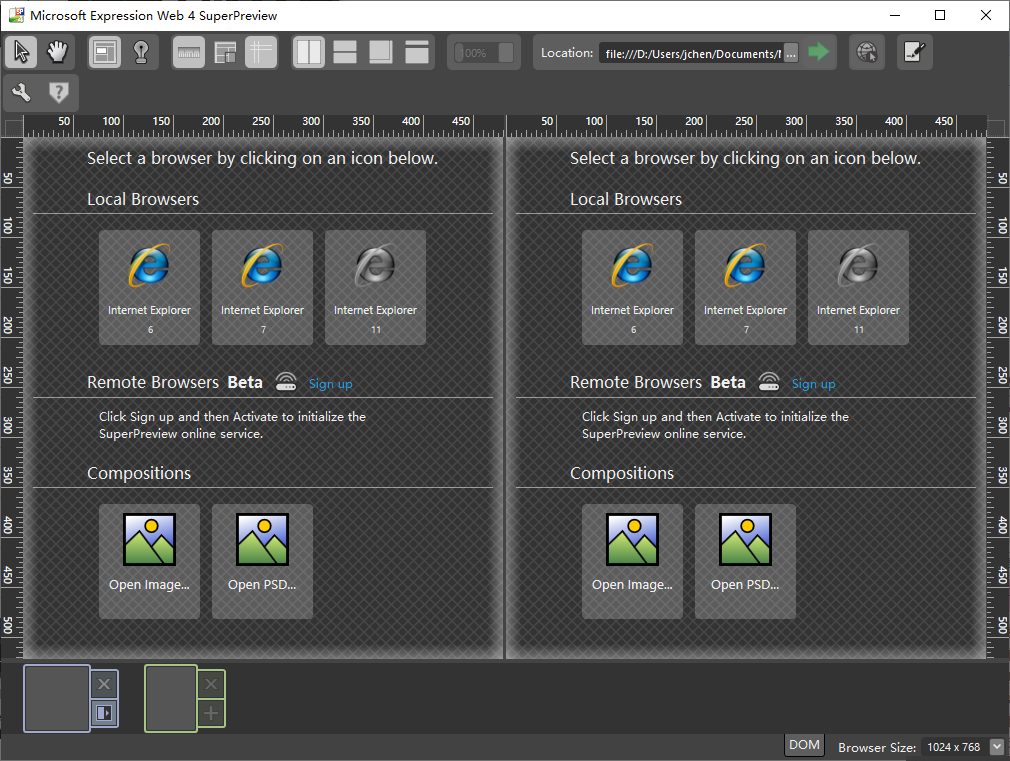This screenshot has width=1010, height=761.
Task: Click the Location address field
Action: pos(692,53)
